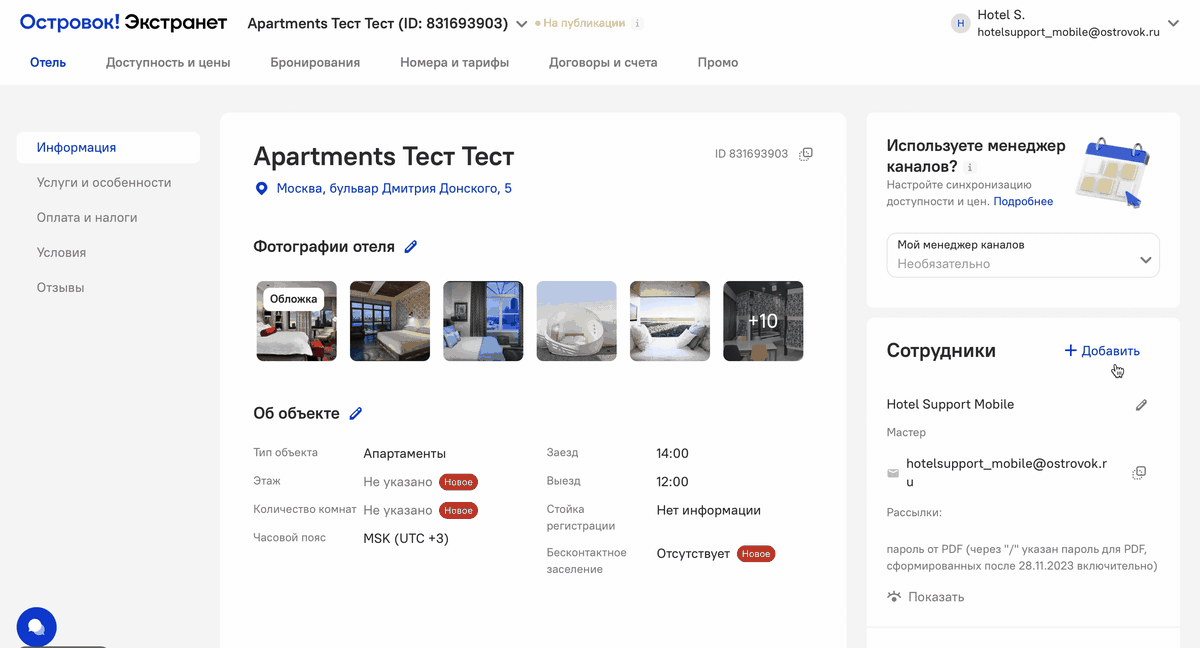Edit hotel photos with pencil icon

[411, 247]
